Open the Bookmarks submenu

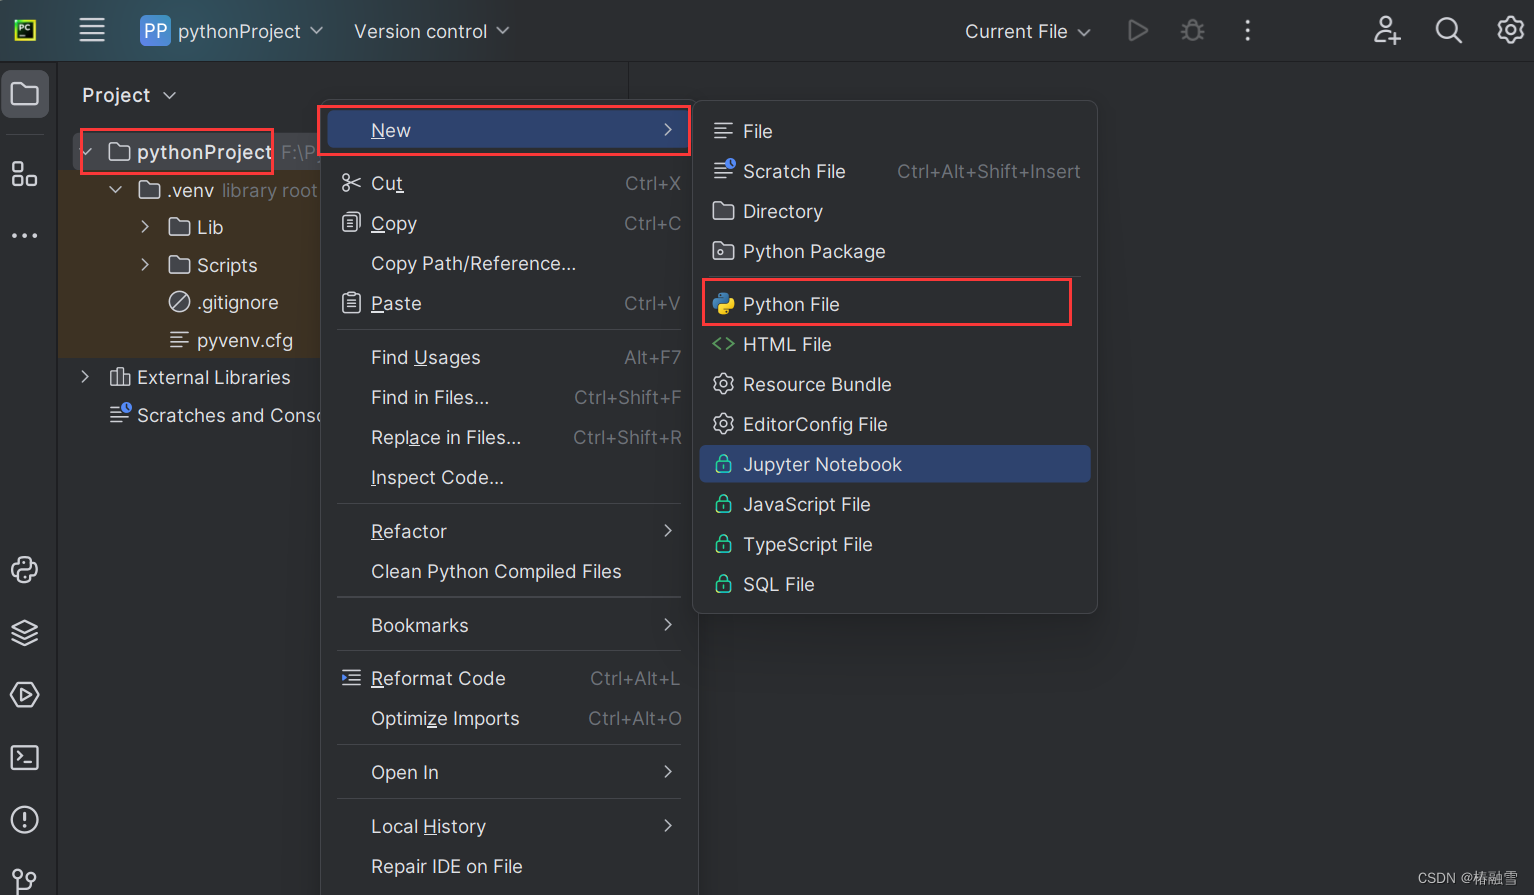click(x=510, y=625)
